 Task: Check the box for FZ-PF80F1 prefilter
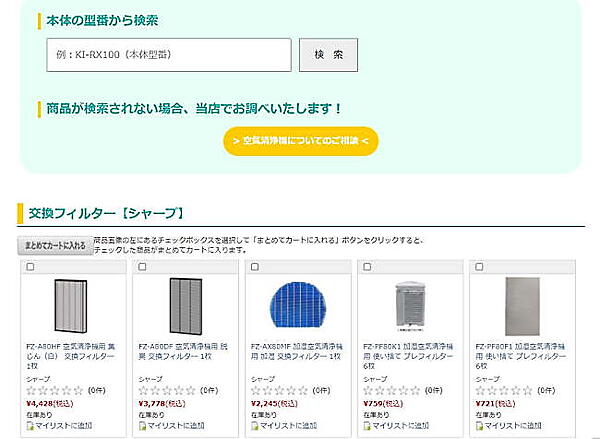pyautogui.click(x=479, y=266)
